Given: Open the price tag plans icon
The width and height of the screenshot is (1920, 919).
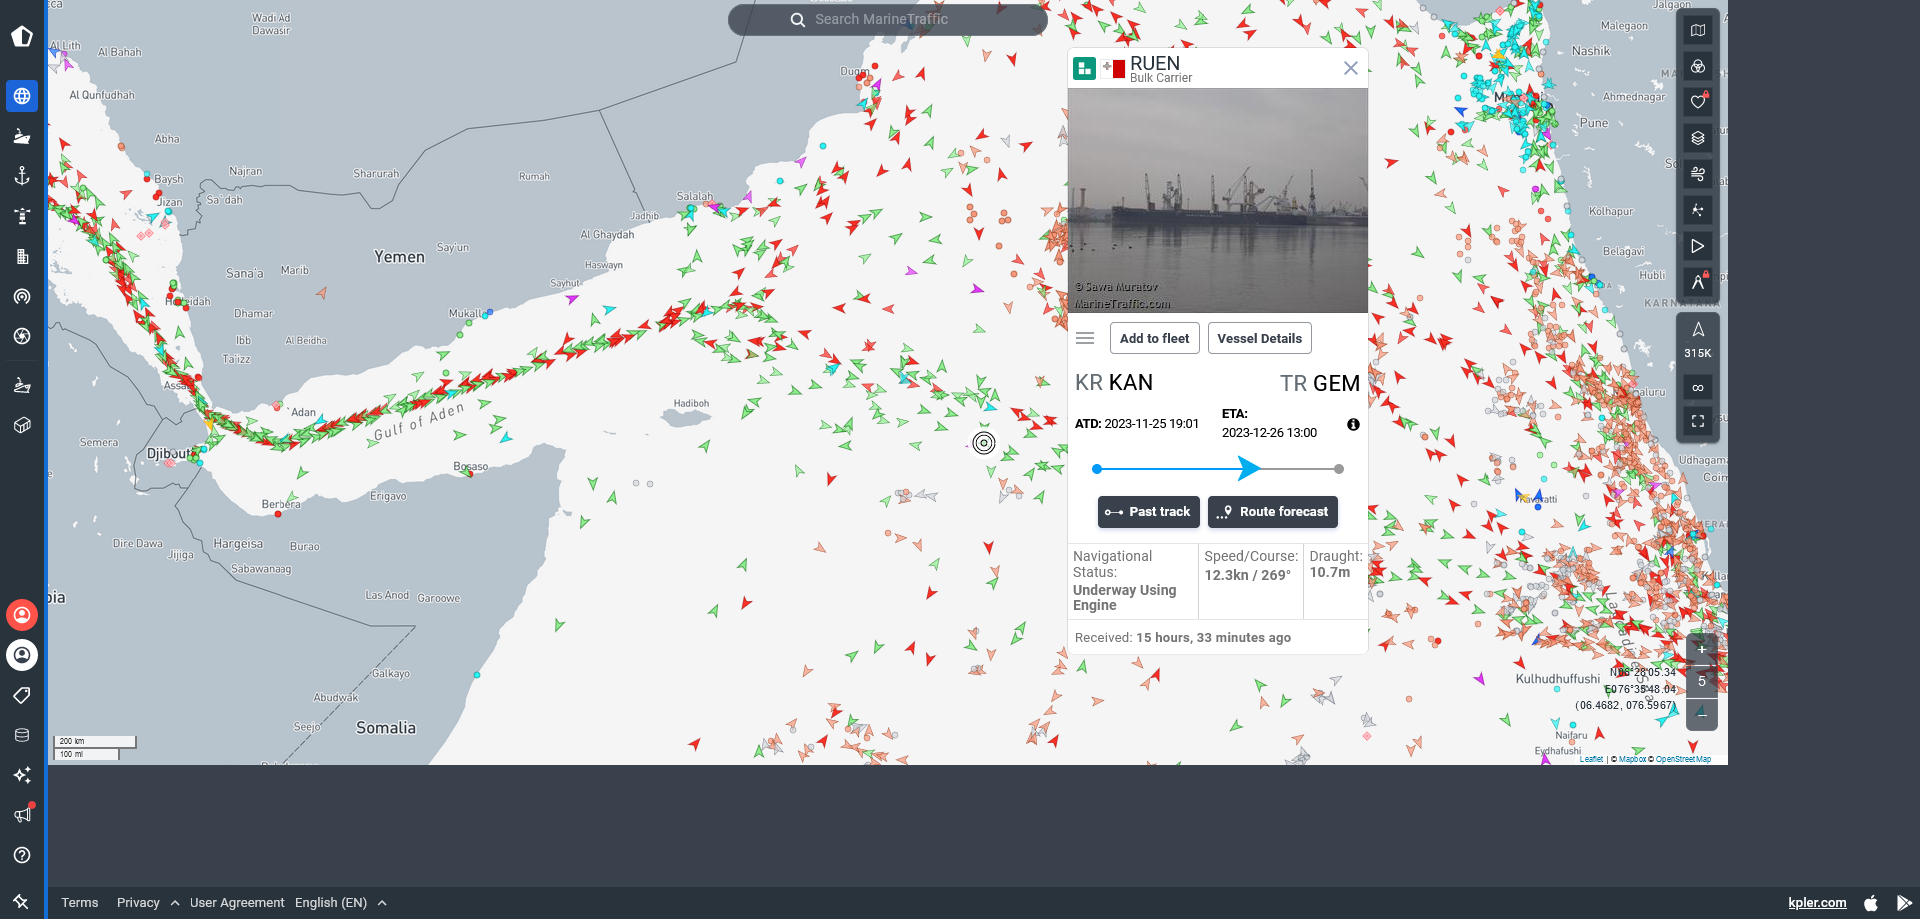Looking at the screenshot, I should click(22, 695).
